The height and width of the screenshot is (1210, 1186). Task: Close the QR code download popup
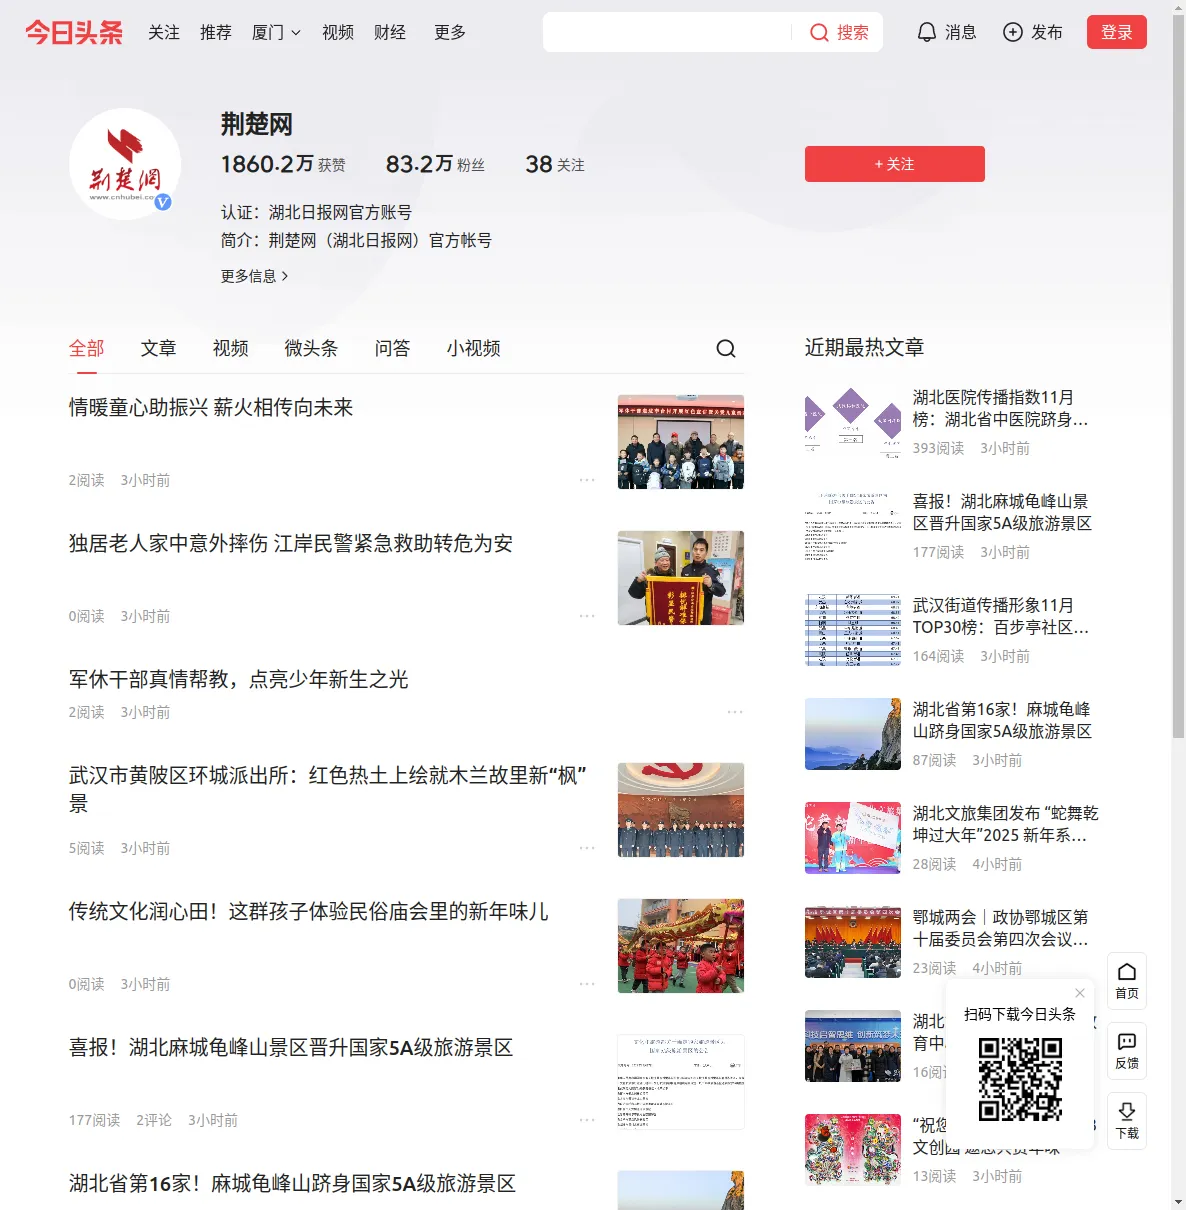tap(1080, 993)
